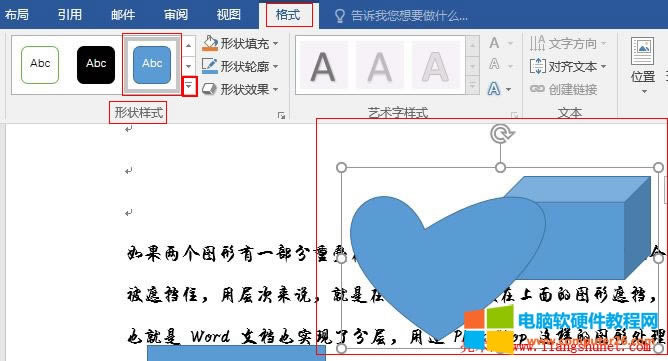
Task: Click the 文字方向 button
Action: point(568,43)
